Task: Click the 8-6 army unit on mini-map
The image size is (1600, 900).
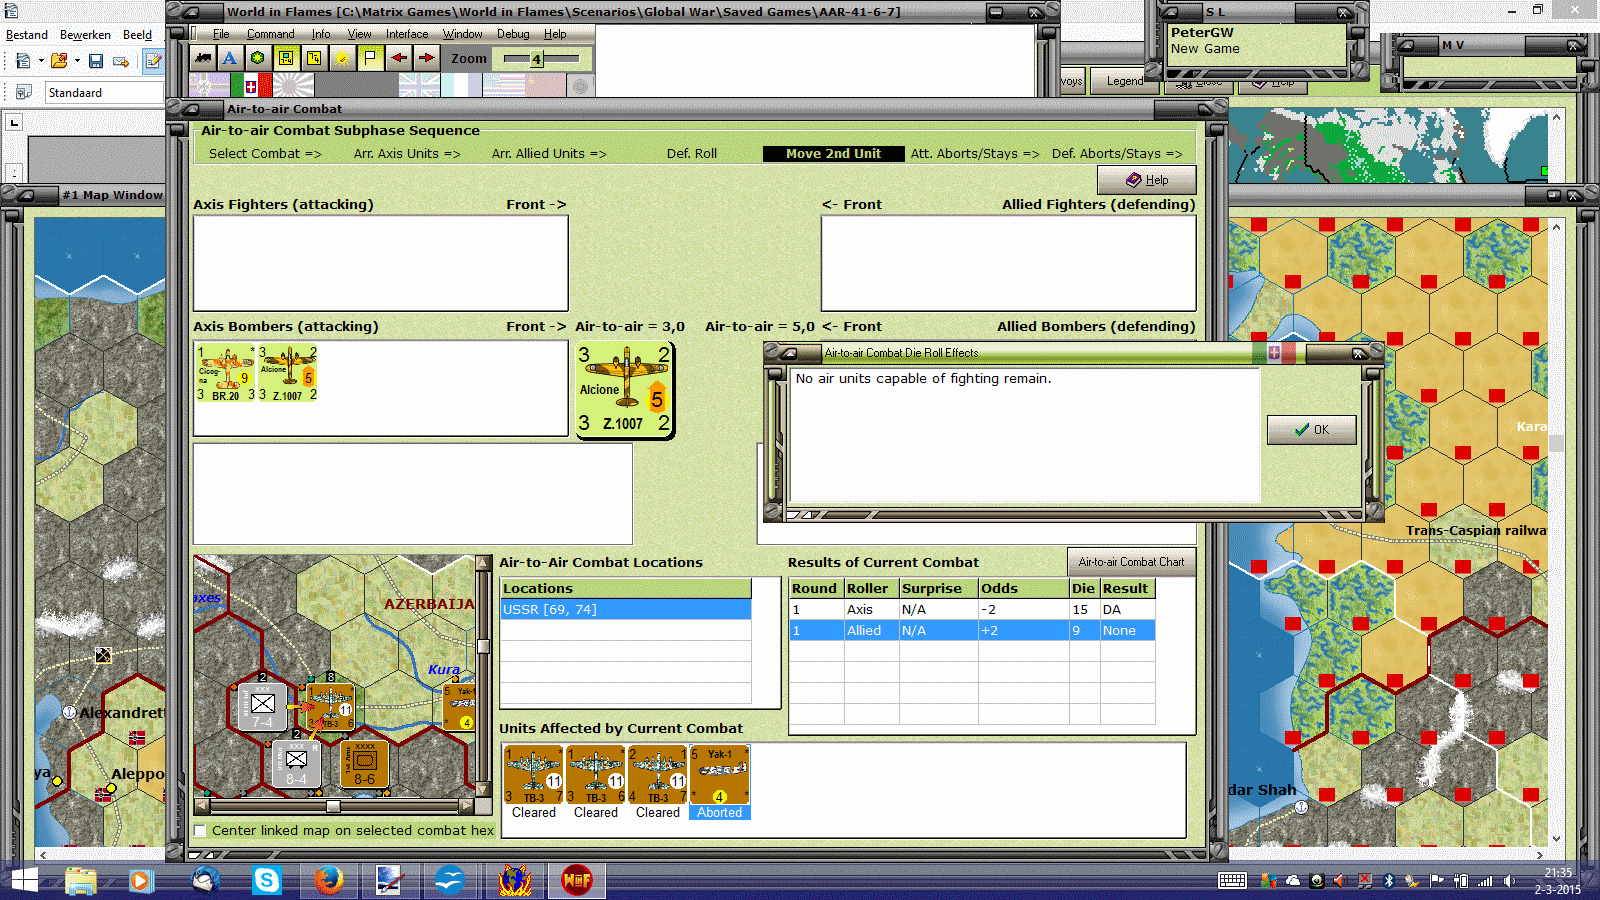Action: [364, 764]
